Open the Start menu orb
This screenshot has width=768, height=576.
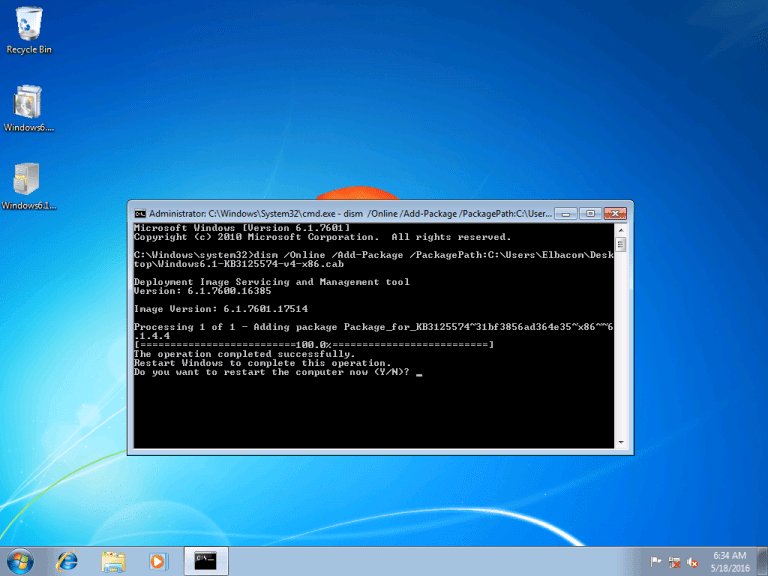20,560
